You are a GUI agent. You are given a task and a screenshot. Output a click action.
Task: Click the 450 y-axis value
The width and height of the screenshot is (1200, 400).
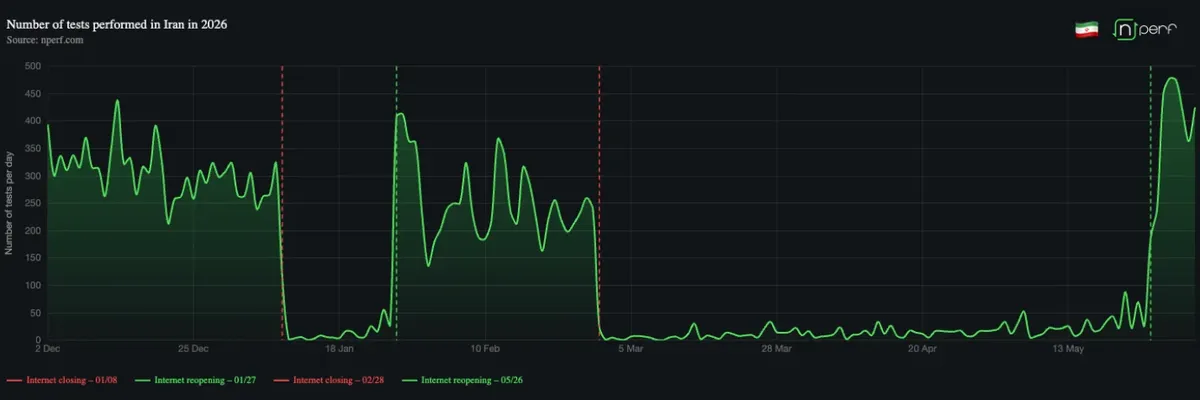(33, 94)
